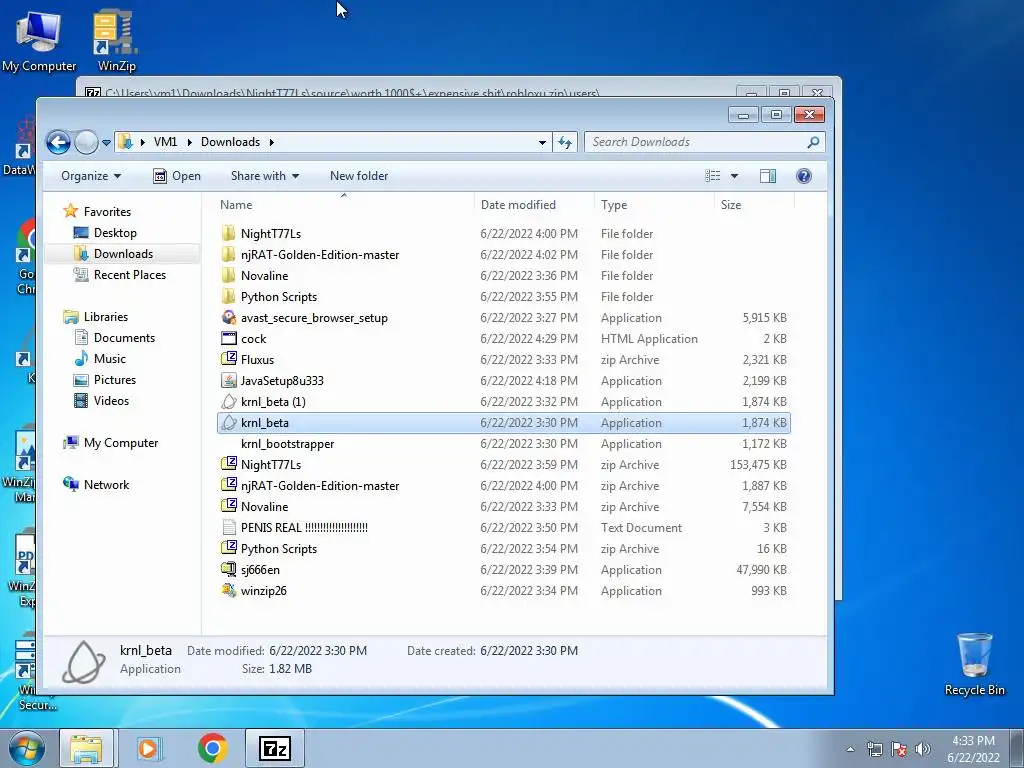The width and height of the screenshot is (1024, 768).
Task: Select krnl_bootstrapper file name
Action: point(287,443)
